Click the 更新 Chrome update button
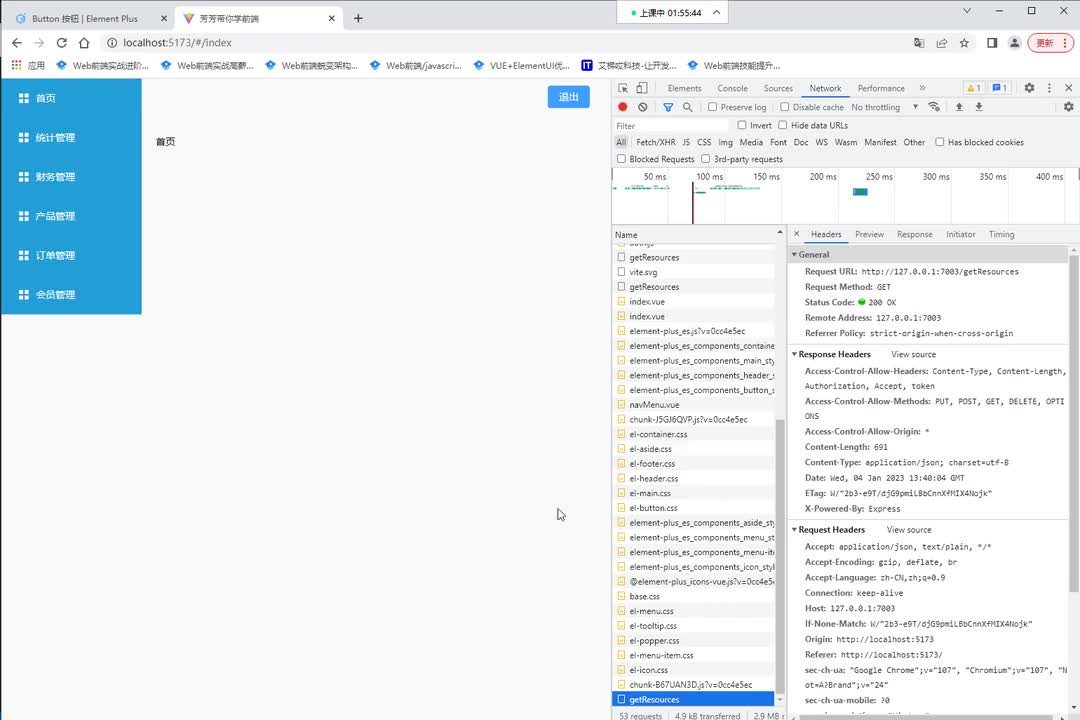 tap(1050, 43)
